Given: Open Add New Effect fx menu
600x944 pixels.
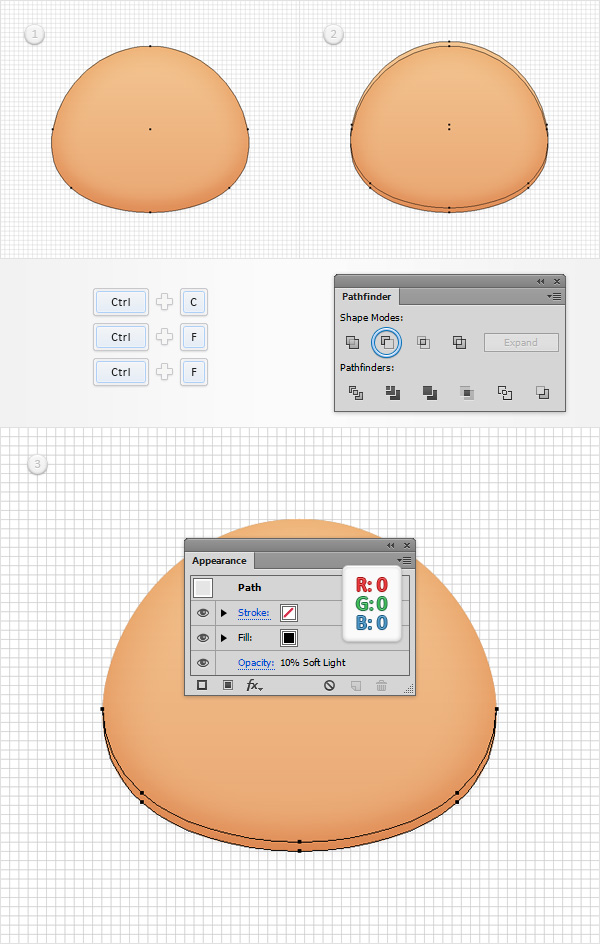Looking at the screenshot, I should click(255, 685).
